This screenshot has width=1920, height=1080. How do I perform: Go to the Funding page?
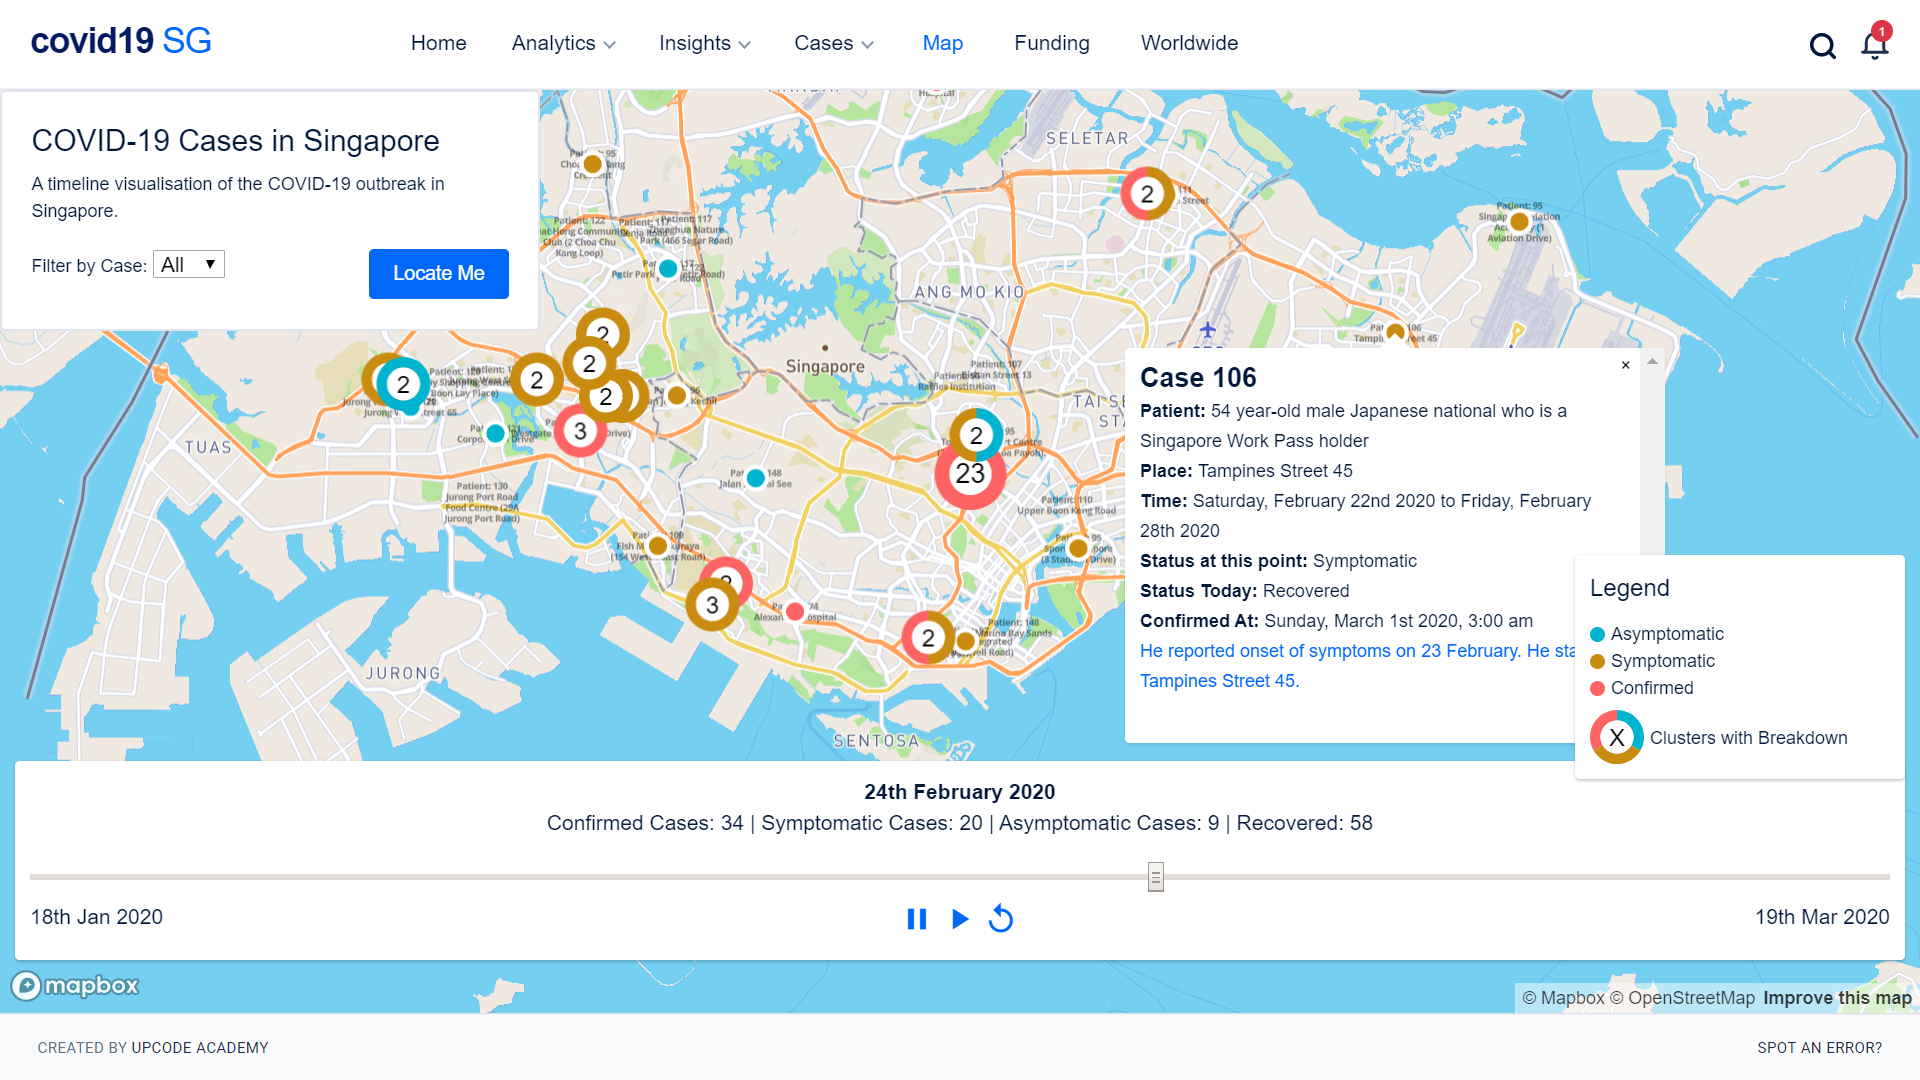tap(1052, 43)
